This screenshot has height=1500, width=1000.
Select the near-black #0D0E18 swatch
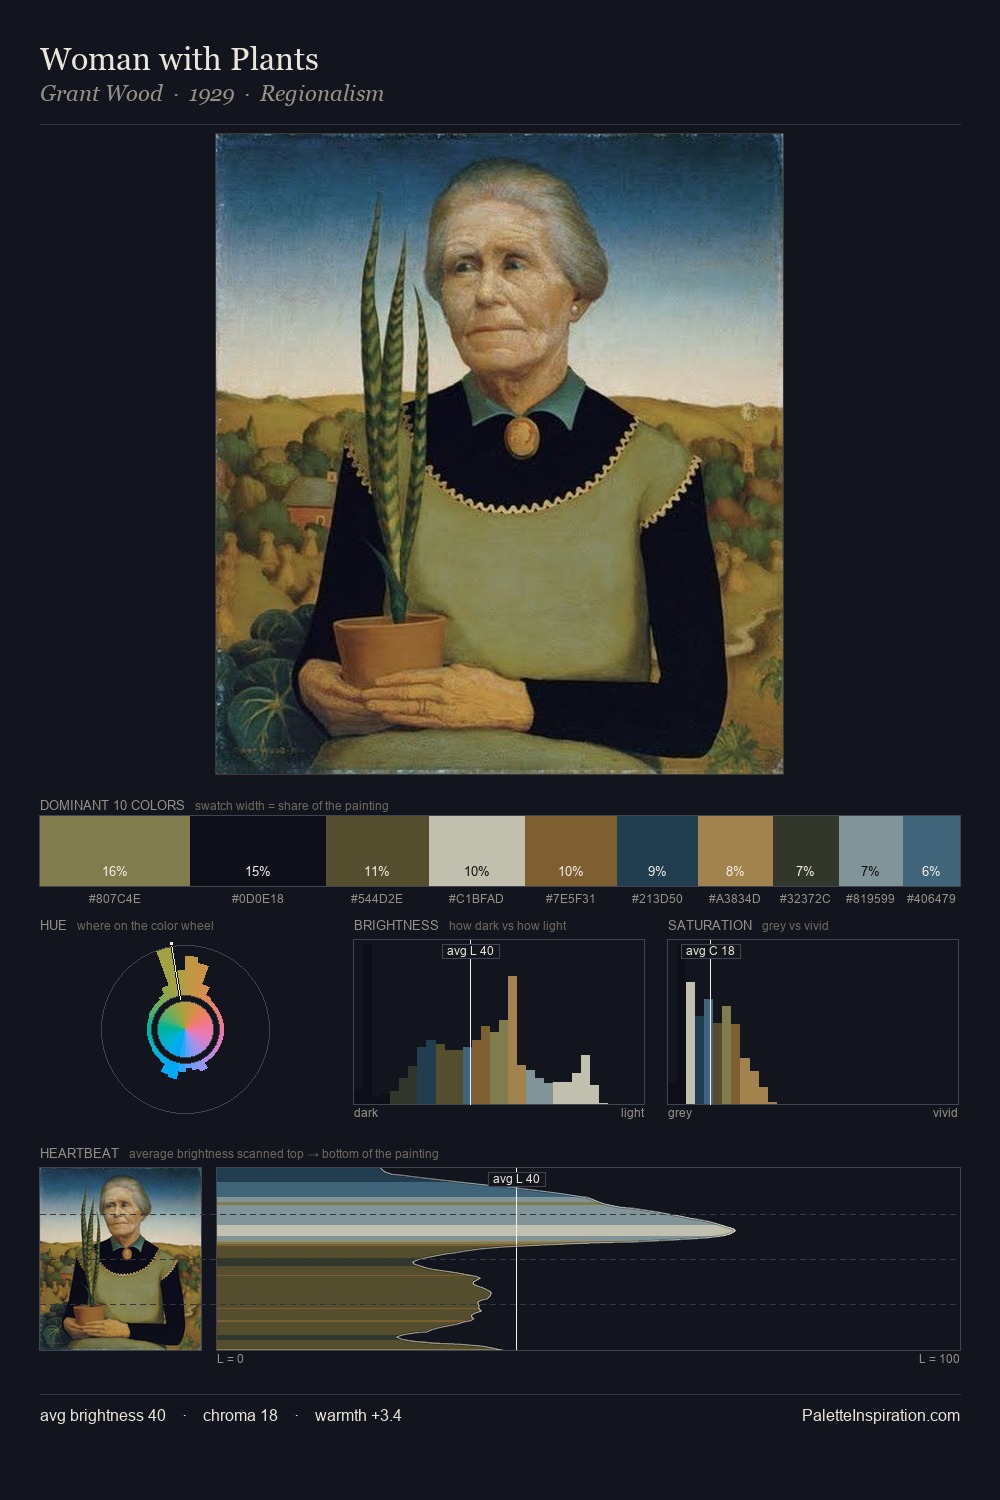point(258,851)
